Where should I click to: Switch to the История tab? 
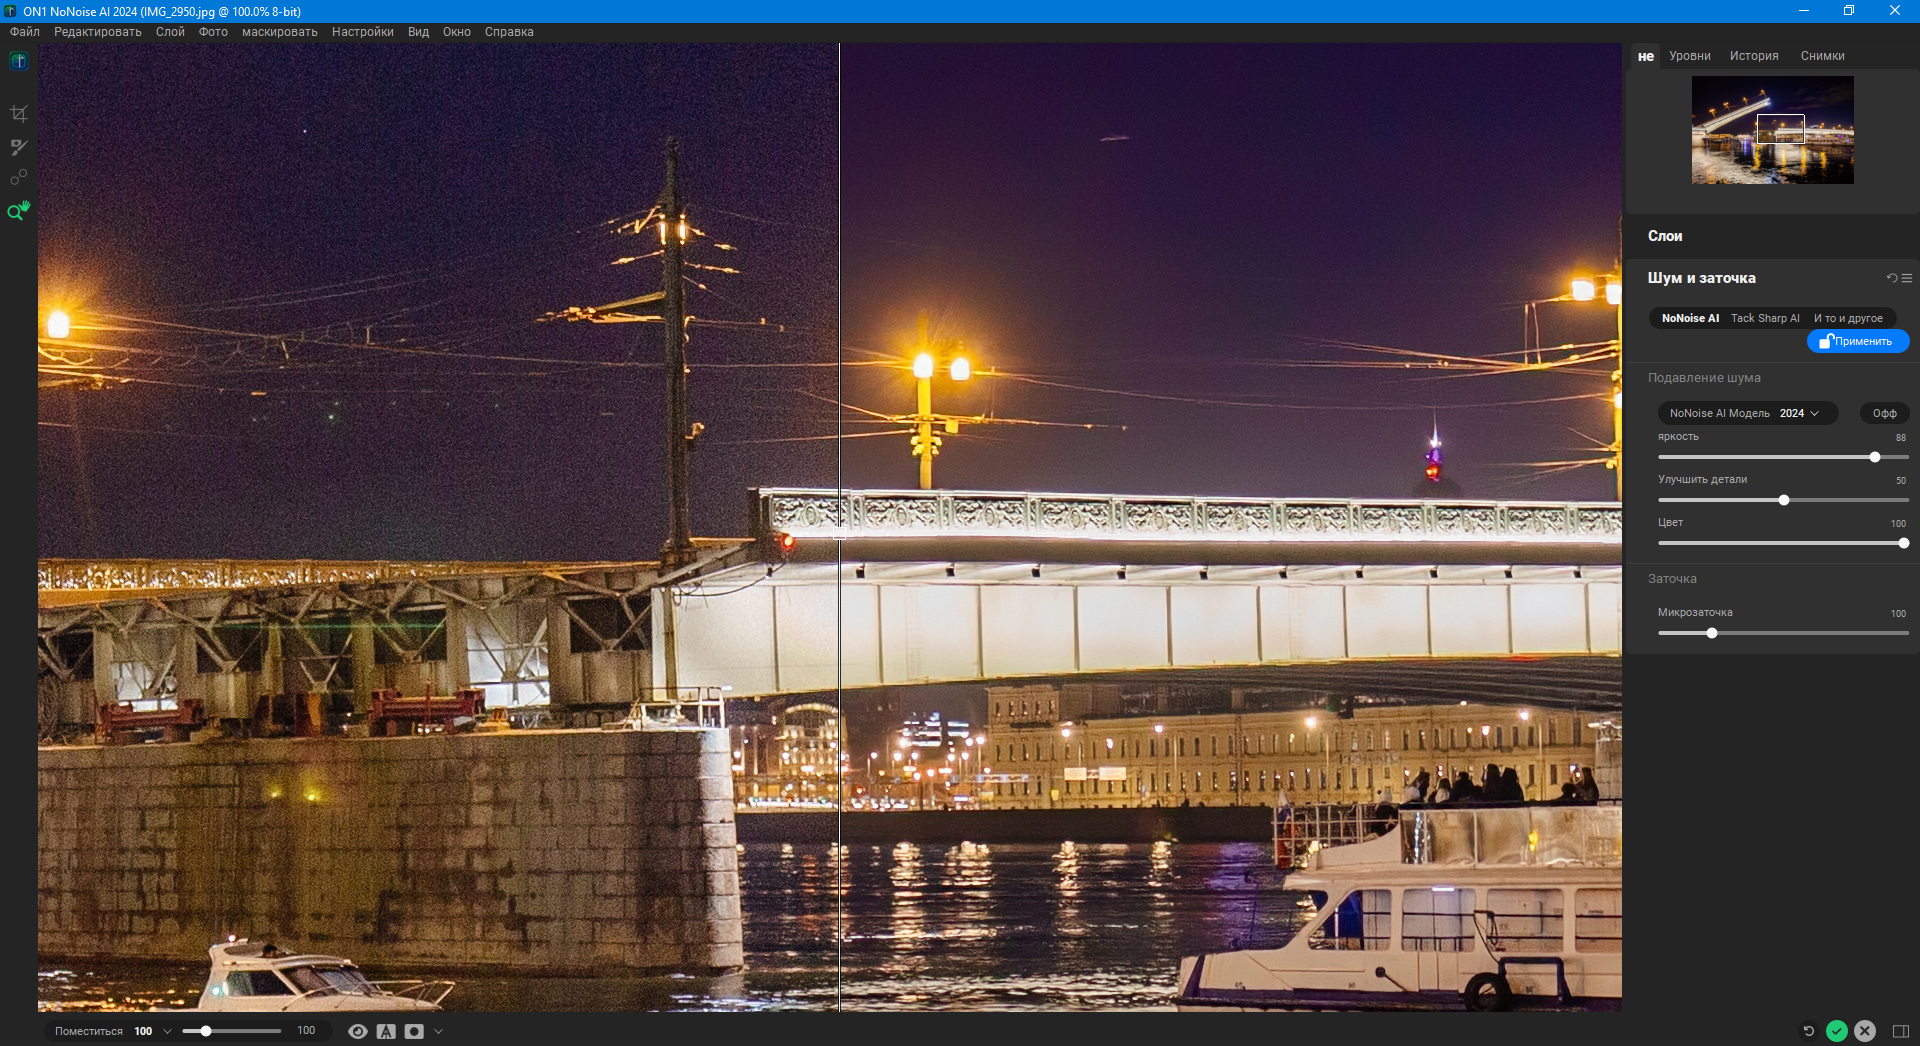click(1754, 56)
